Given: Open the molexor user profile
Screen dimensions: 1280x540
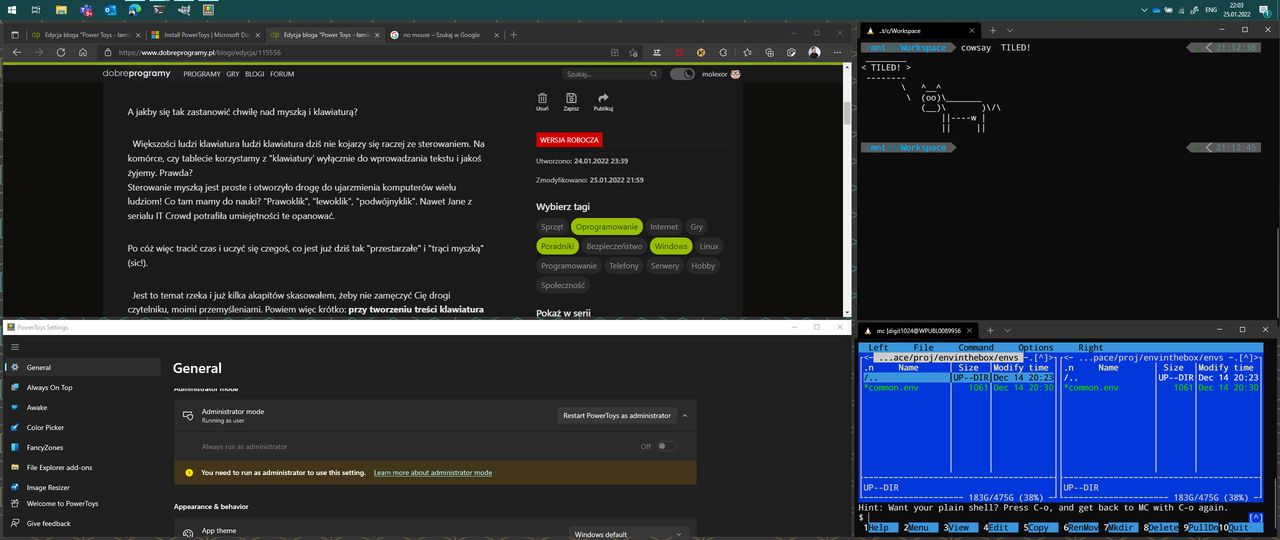Looking at the screenshot, I should [721, 74].
